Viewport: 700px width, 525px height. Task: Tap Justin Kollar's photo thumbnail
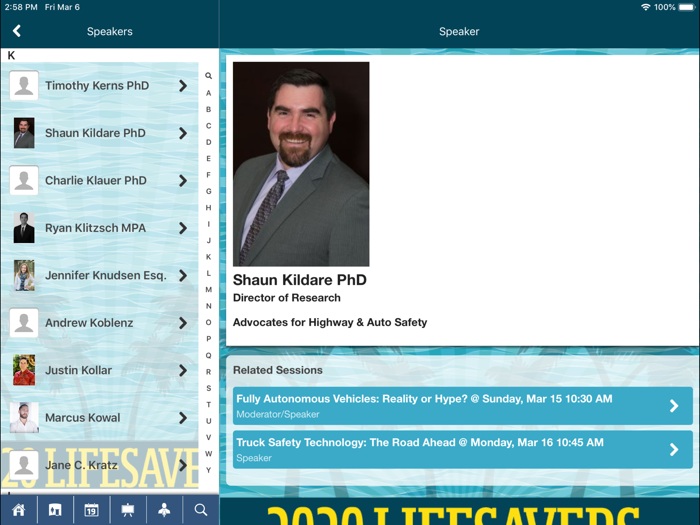click(24, 370)
